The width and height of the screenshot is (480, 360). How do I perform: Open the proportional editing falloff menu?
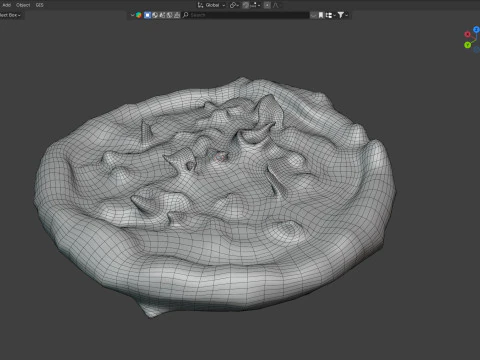(276, 5)
